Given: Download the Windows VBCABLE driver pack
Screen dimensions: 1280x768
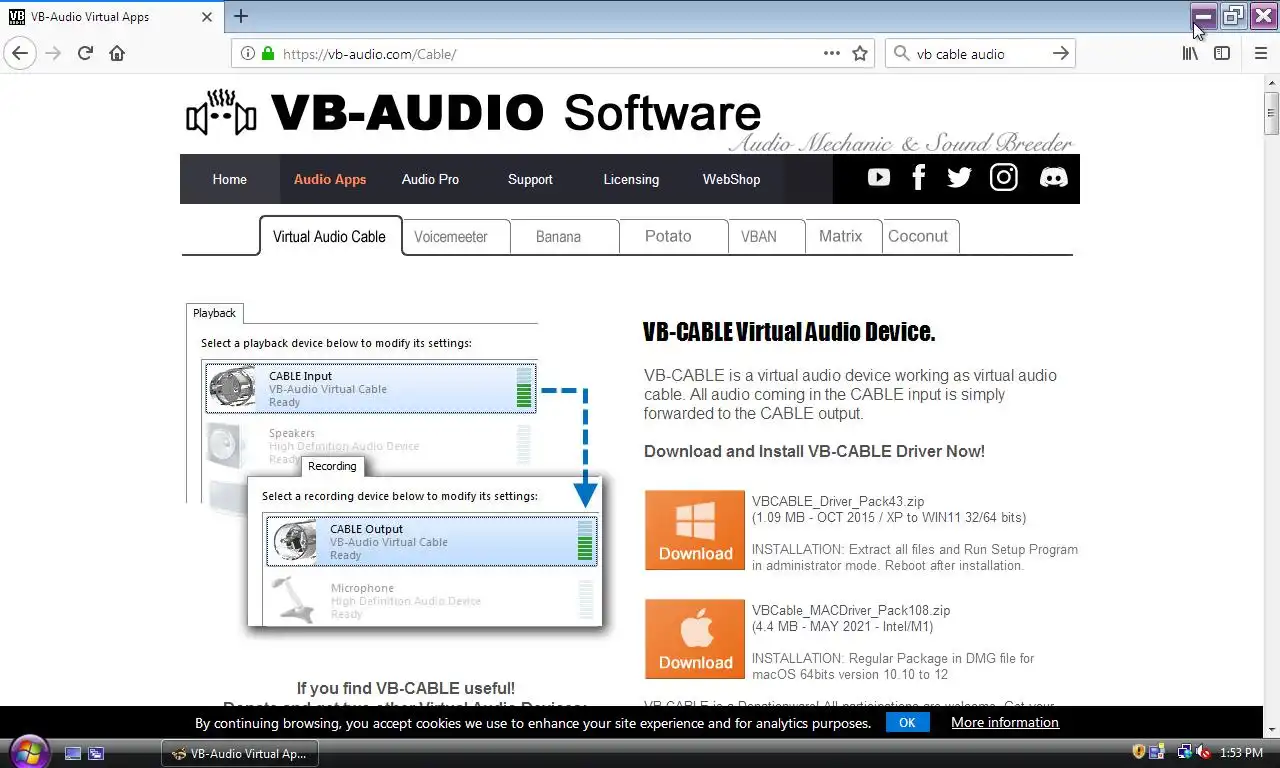Looking at the screenshot, I should click(x=695, y=530).
